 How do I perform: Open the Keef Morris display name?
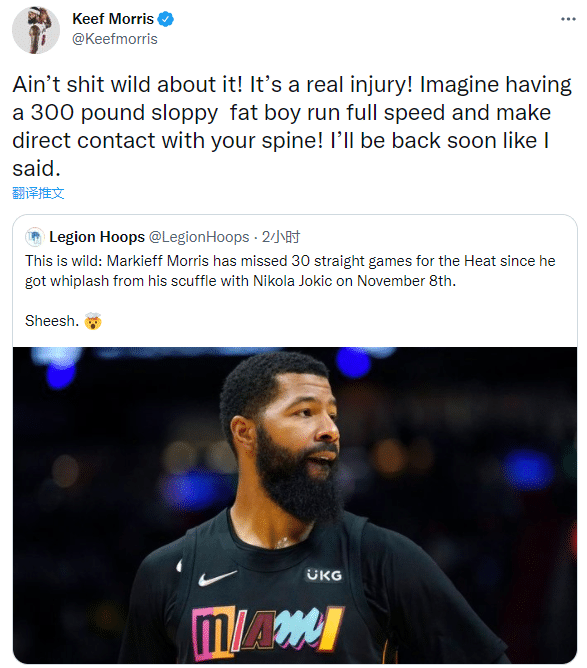(113, 19)
